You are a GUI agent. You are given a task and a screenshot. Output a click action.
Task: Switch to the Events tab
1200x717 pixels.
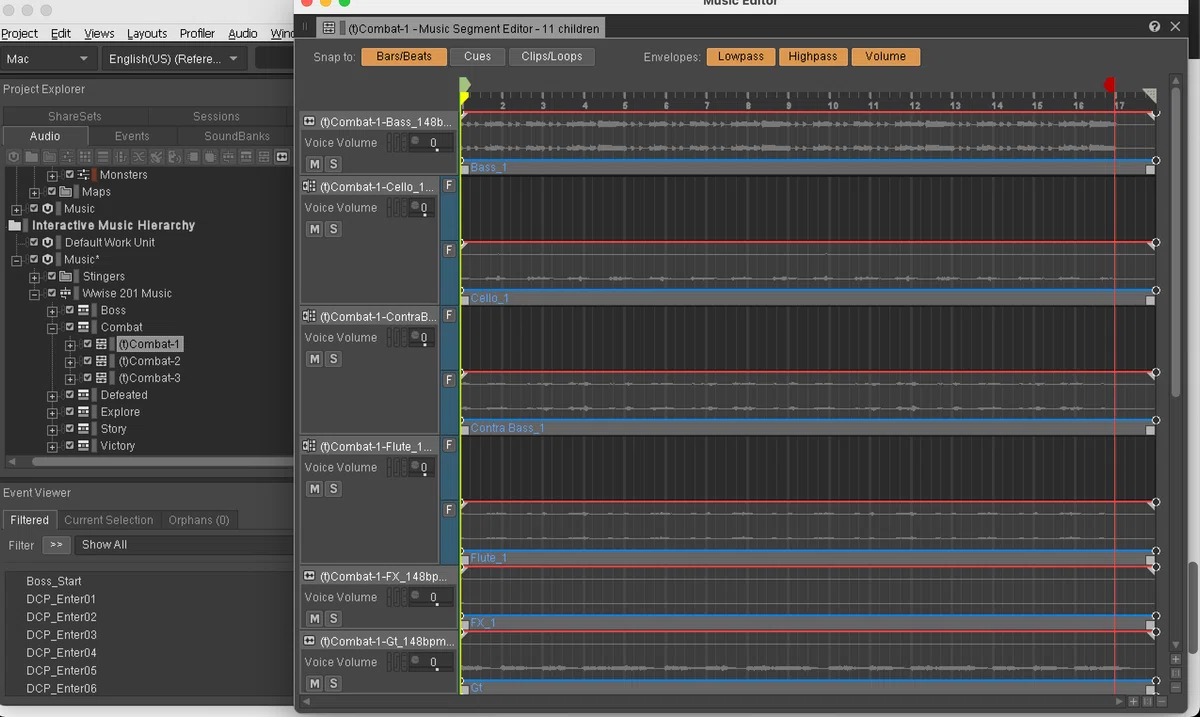tap(132, 136)
